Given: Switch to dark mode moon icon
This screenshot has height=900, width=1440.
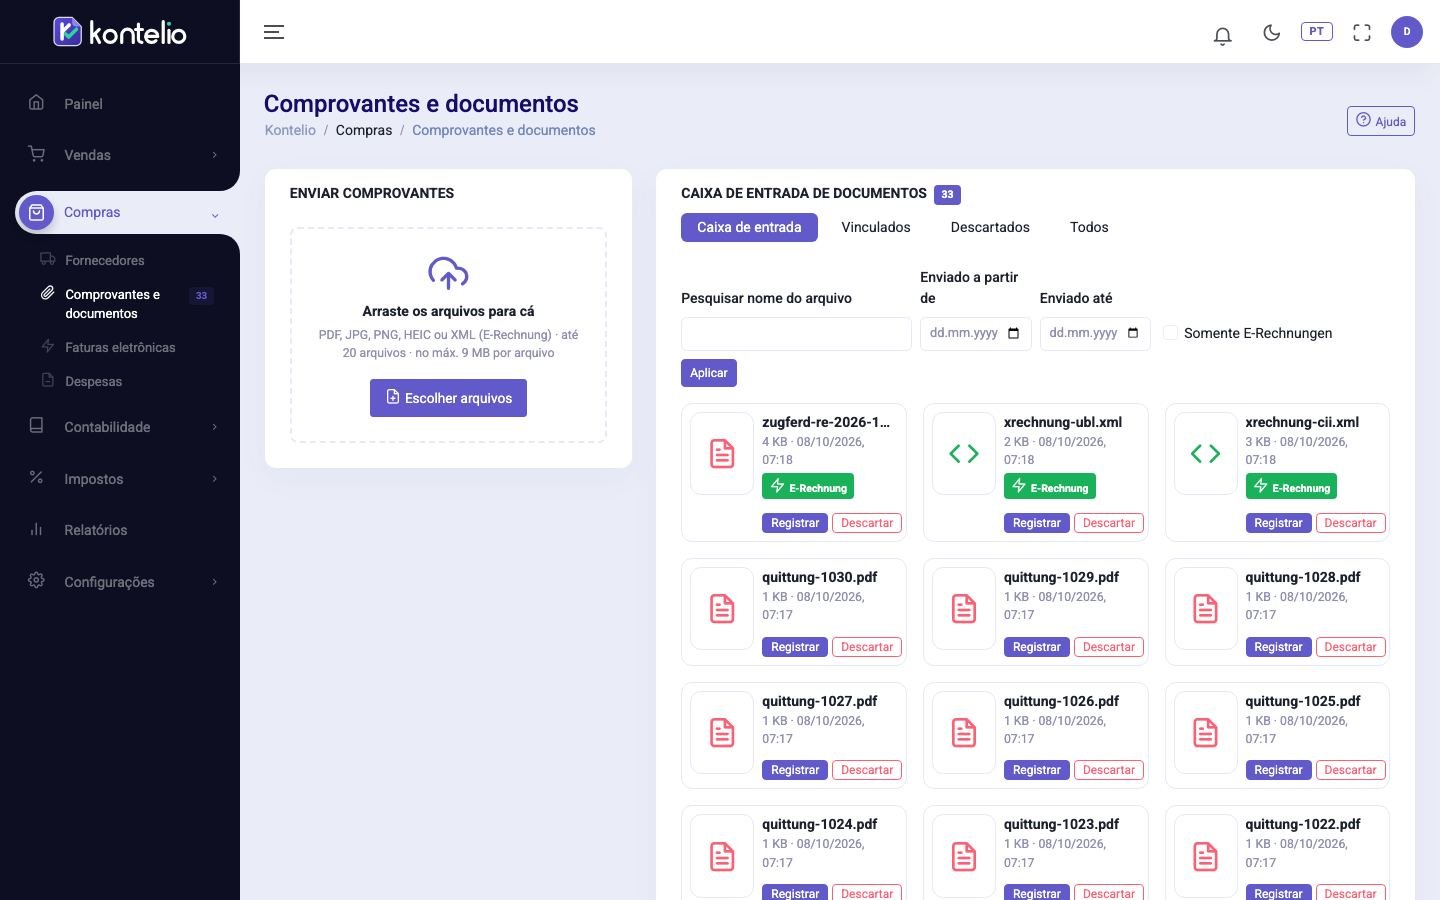Looking at the screenshot, I should click(x=1272, y=33).
